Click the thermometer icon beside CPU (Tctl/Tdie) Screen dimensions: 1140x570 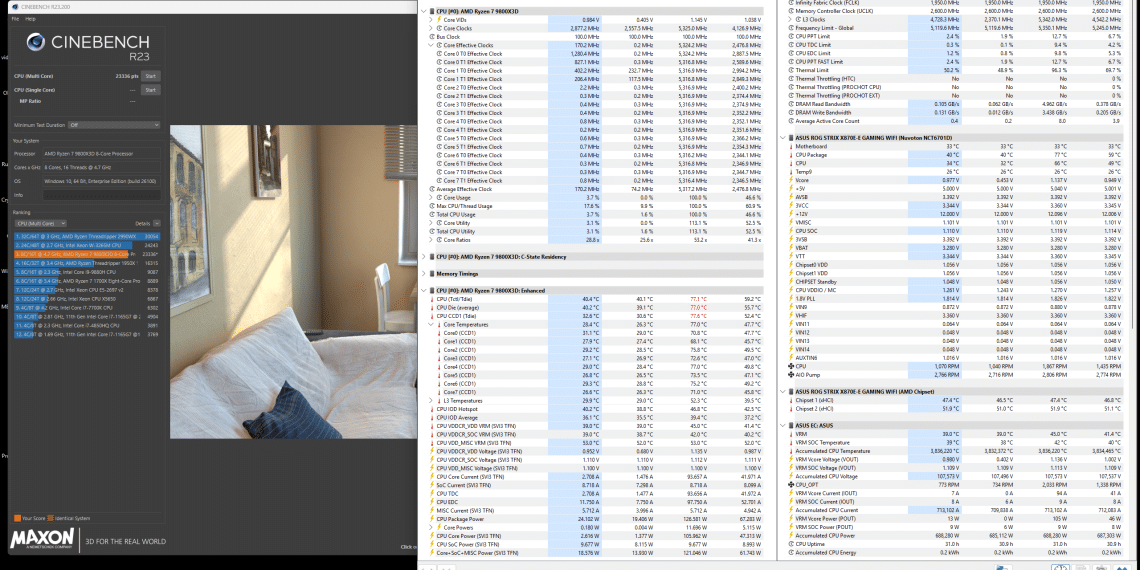(x=432, y=299)
